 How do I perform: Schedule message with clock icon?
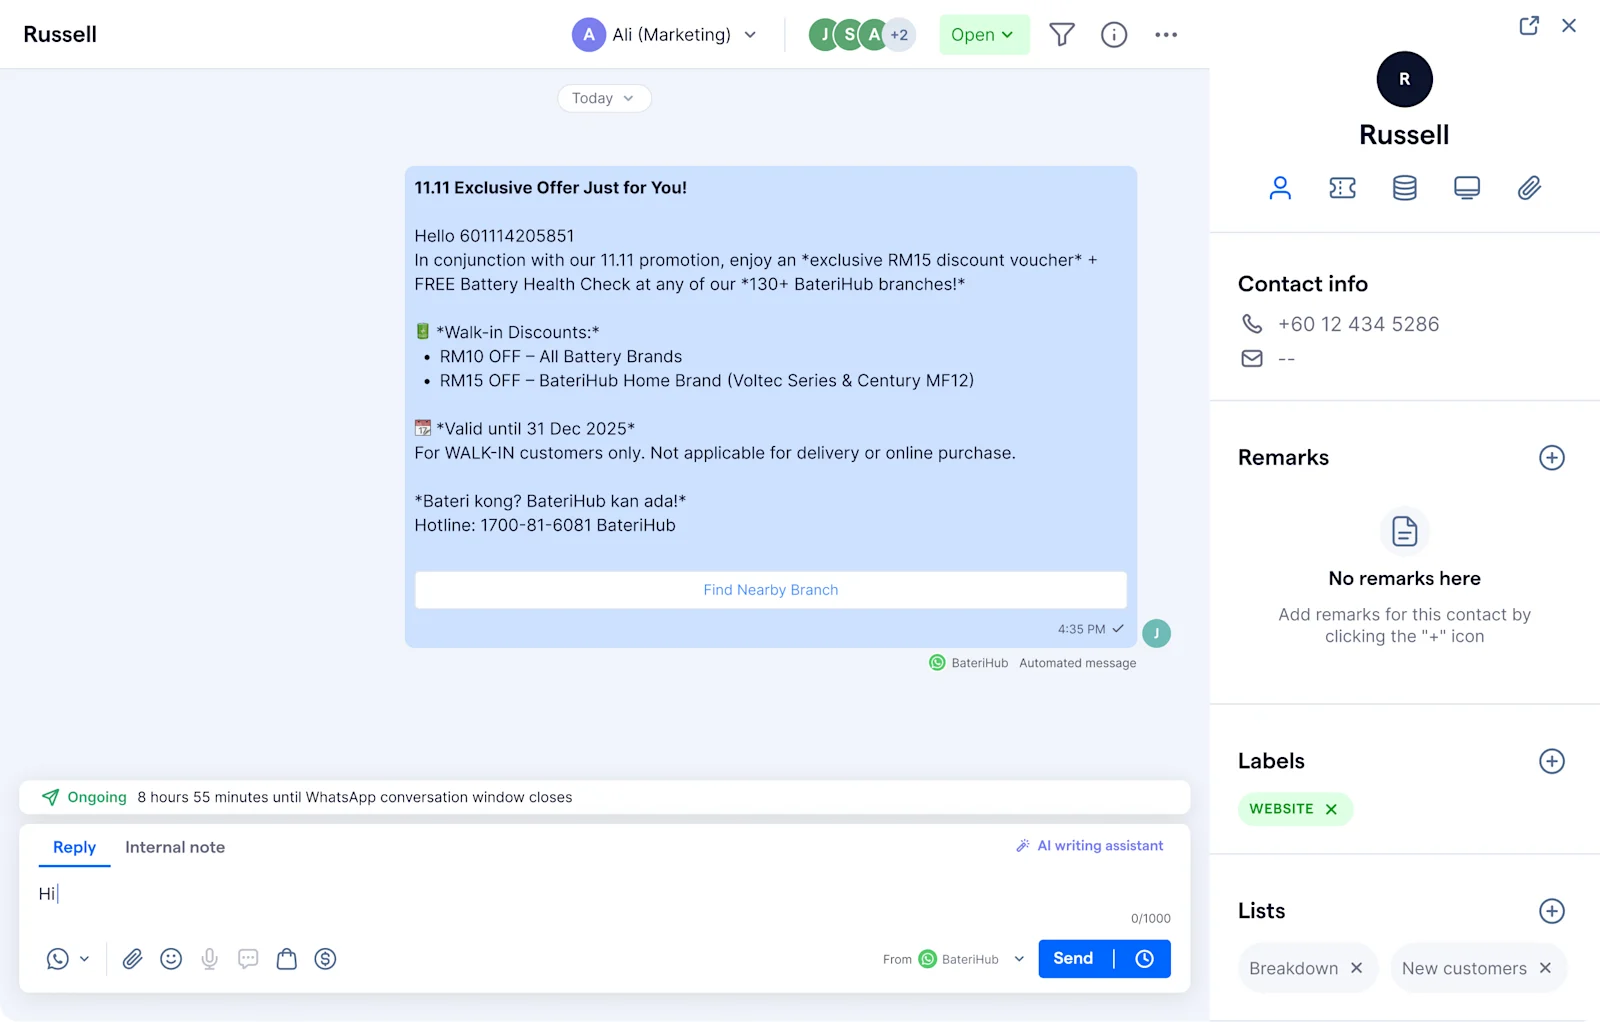1145,959
